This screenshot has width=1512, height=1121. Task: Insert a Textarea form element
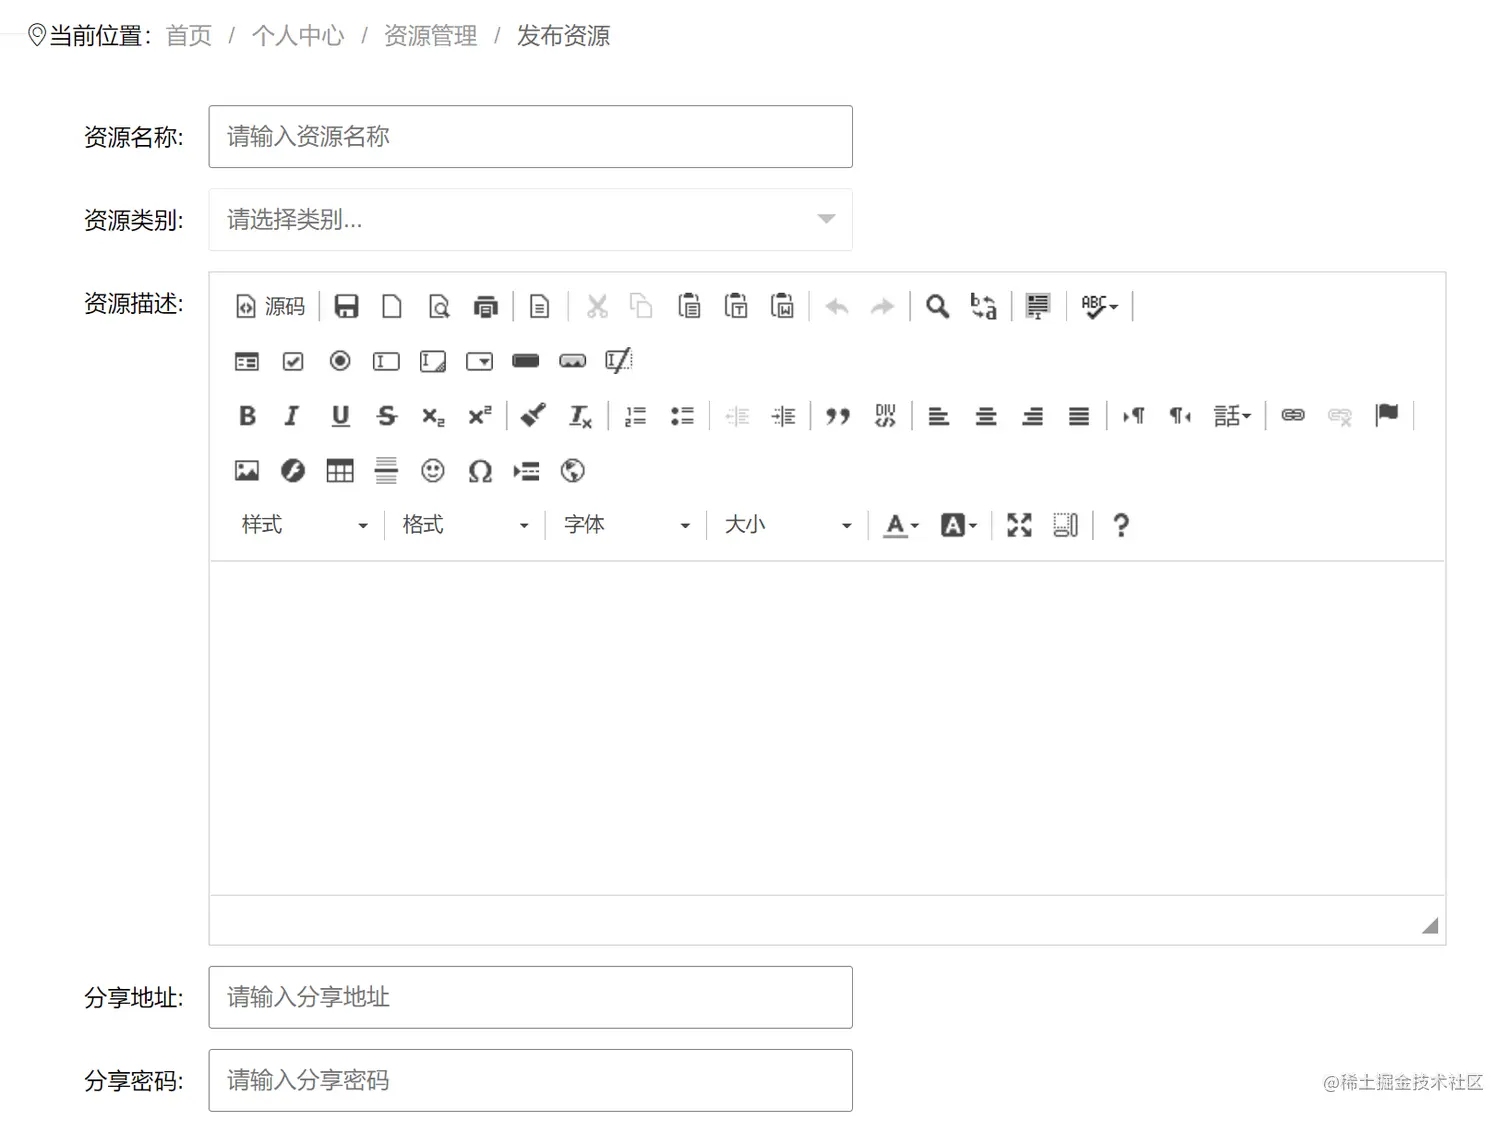click(x=433, y=361)
